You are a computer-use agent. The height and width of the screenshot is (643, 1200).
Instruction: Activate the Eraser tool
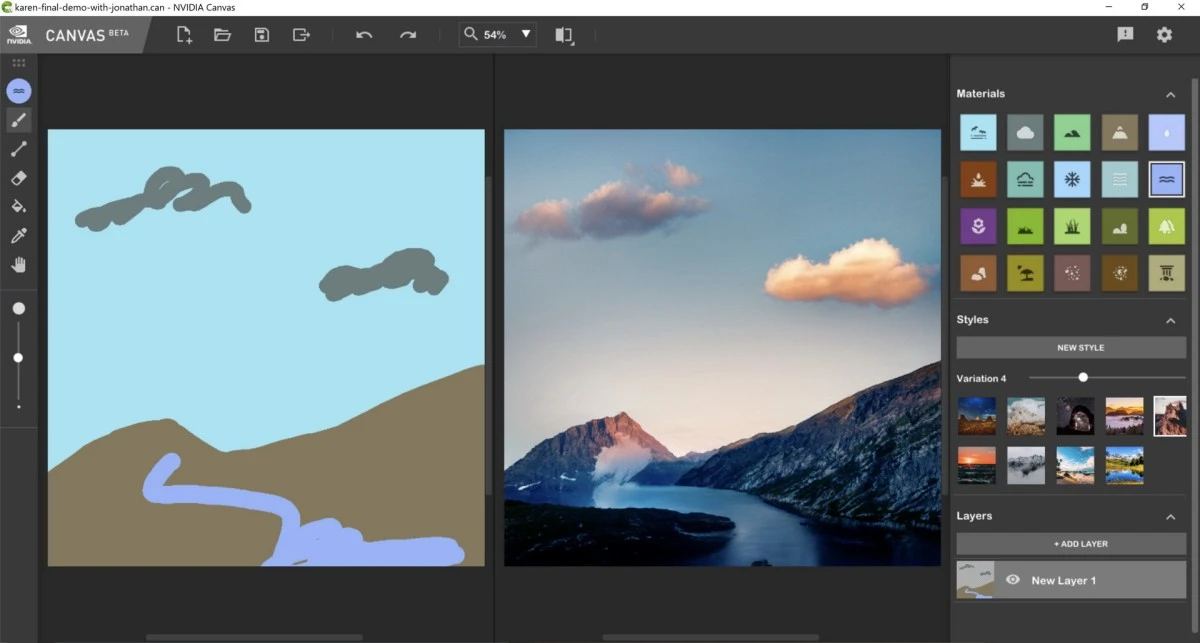click(x=18, y=178)
